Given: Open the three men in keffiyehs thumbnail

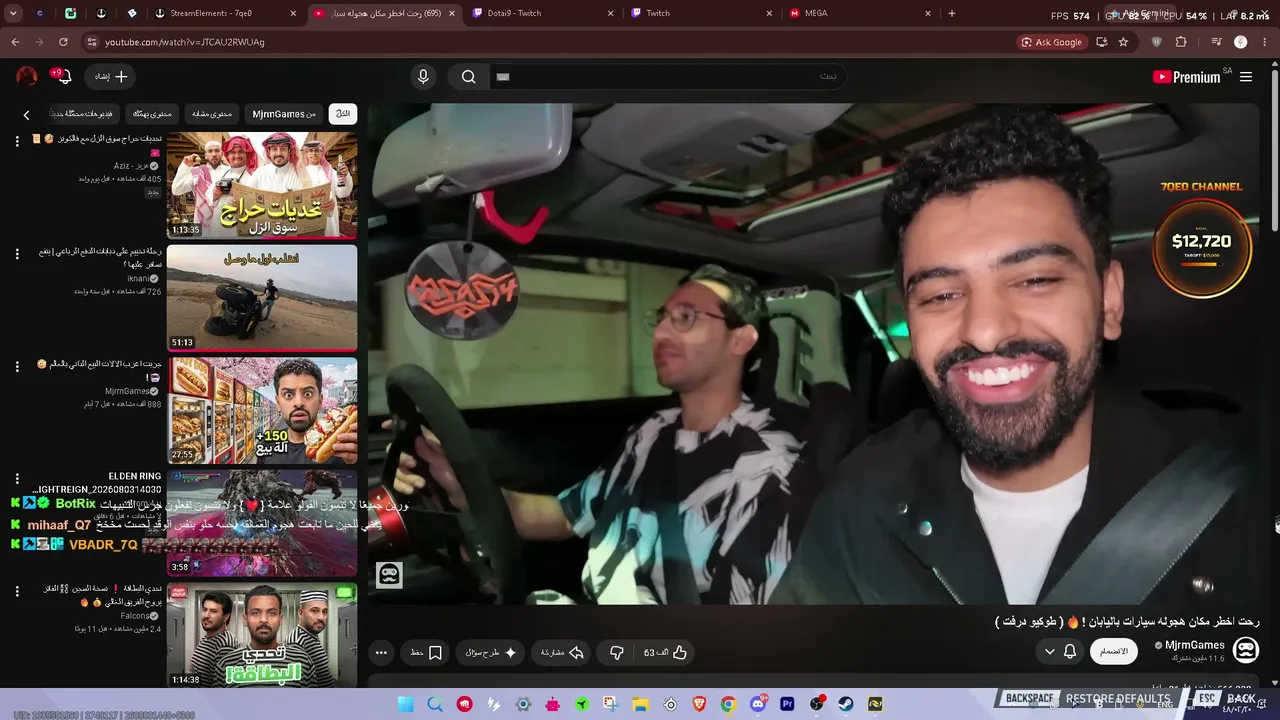Looking at the screenshot, I should [262, 185].
